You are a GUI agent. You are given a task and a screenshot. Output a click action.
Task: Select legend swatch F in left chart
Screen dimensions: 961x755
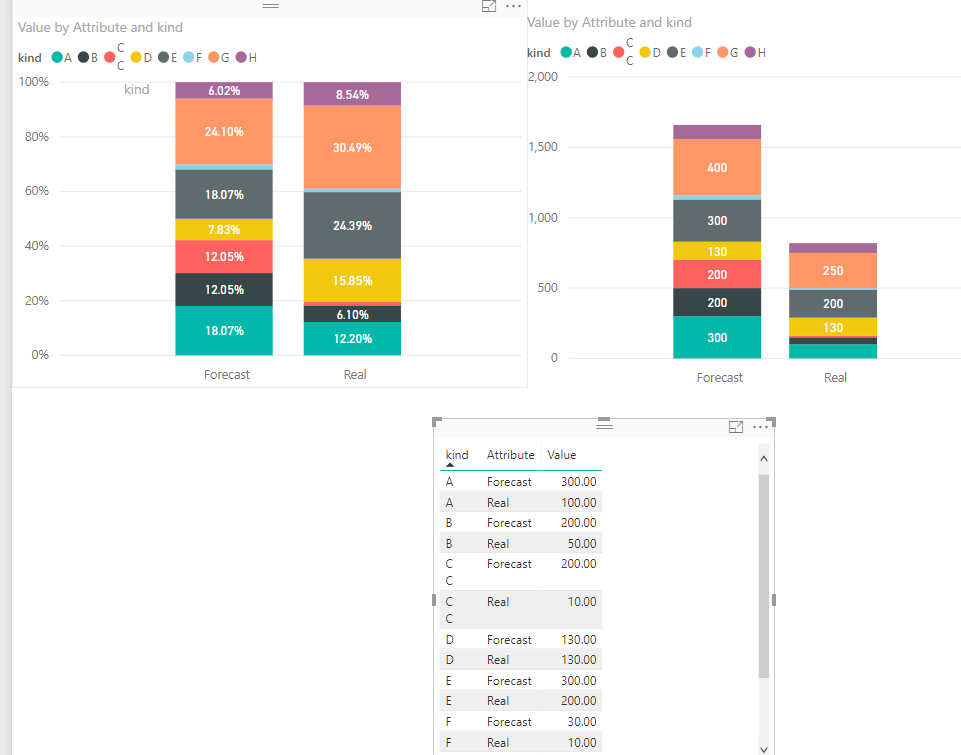click(x=189, y=57)
